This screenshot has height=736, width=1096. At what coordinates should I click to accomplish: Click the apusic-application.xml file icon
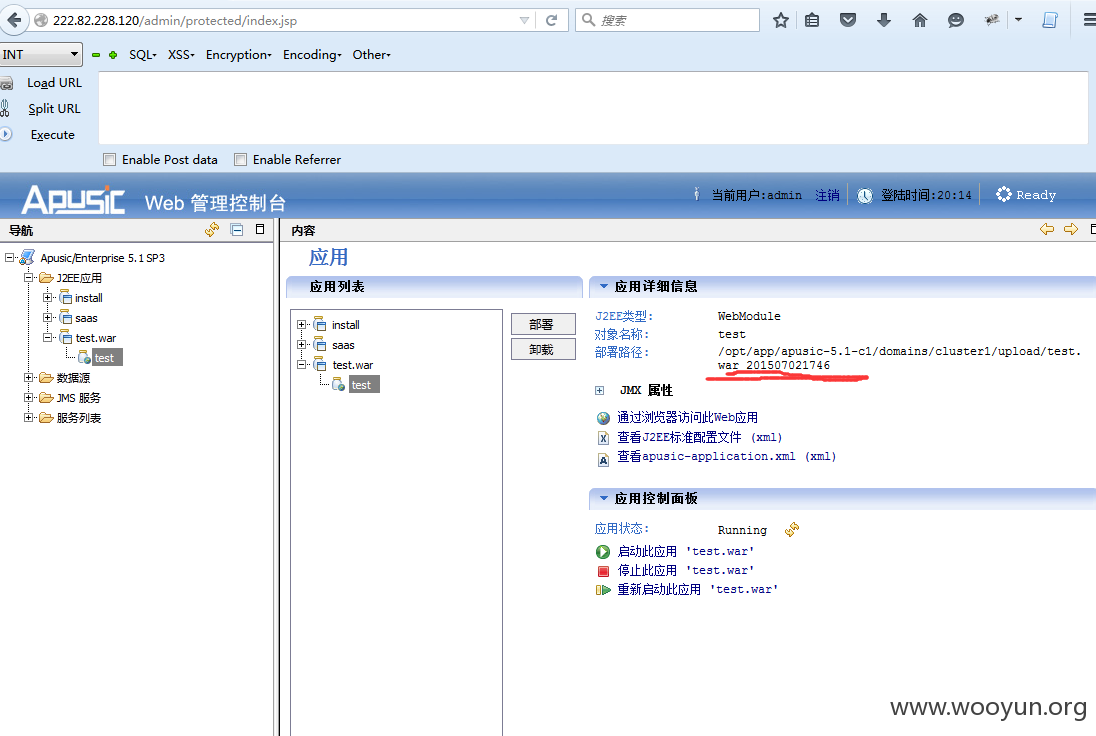603,459
